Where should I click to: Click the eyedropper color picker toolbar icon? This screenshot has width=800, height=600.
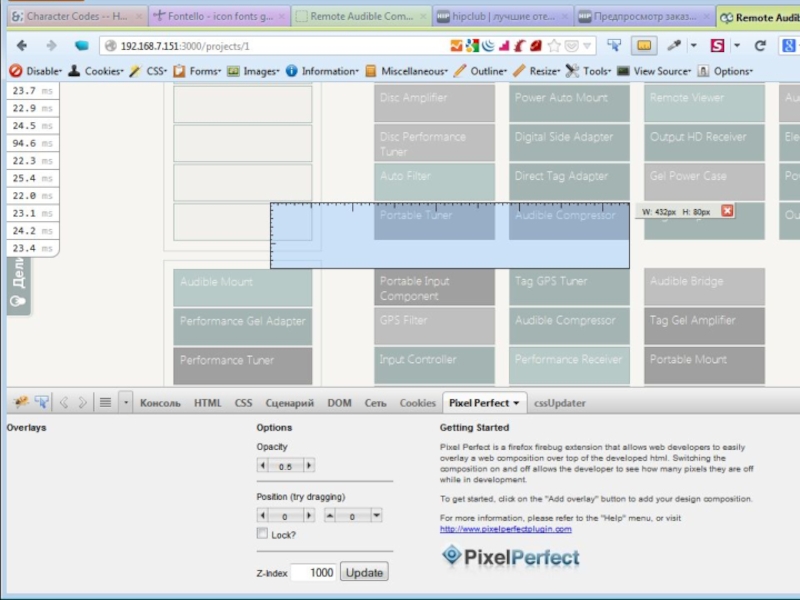coord(674,46)
